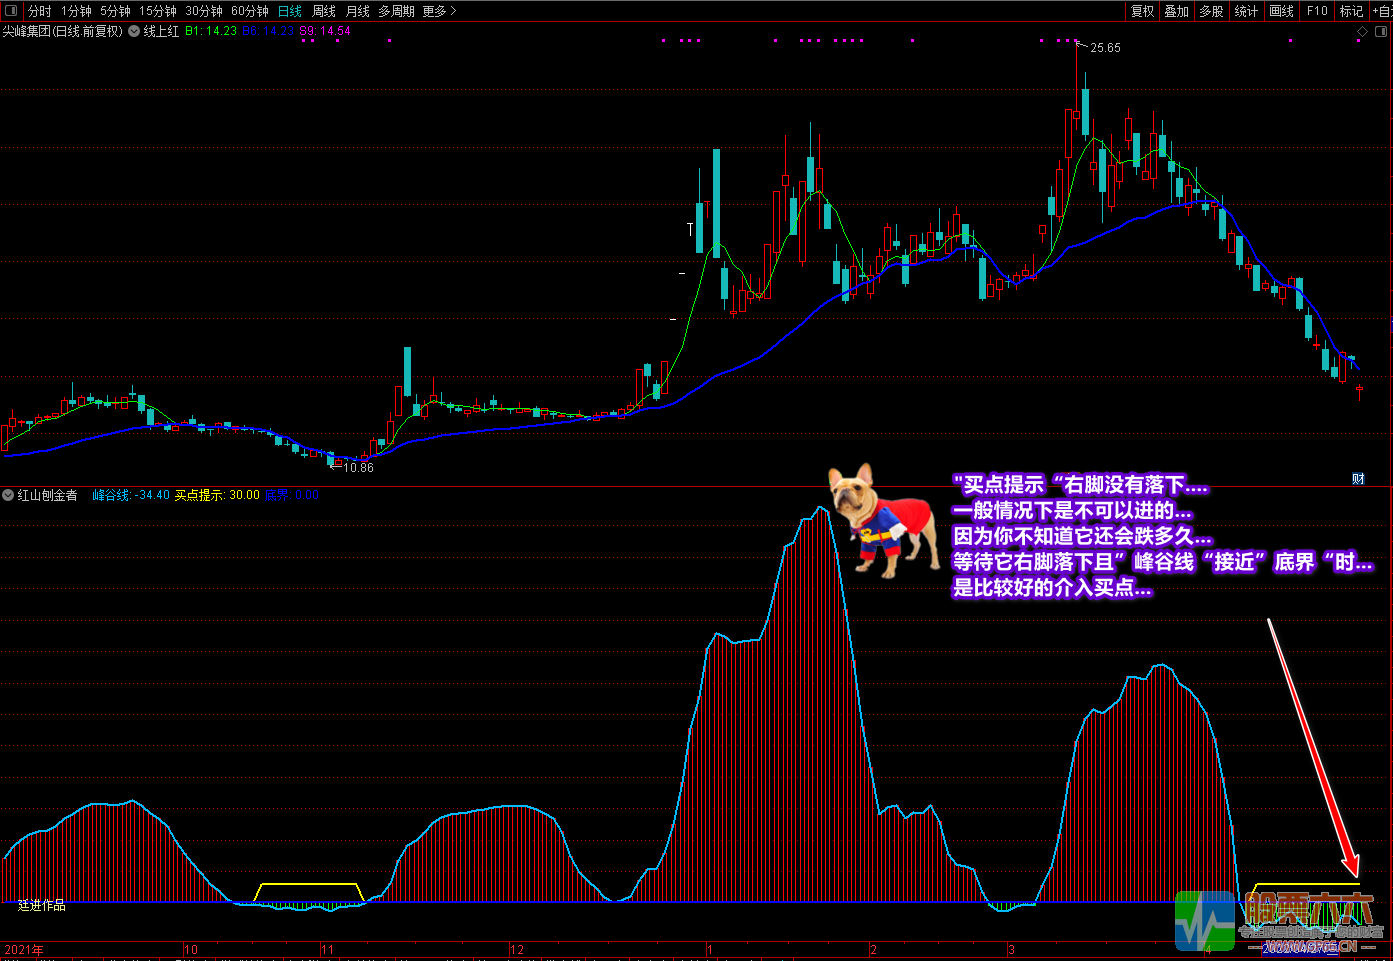Open the 统计 statistics tool

pos(1246,11)
